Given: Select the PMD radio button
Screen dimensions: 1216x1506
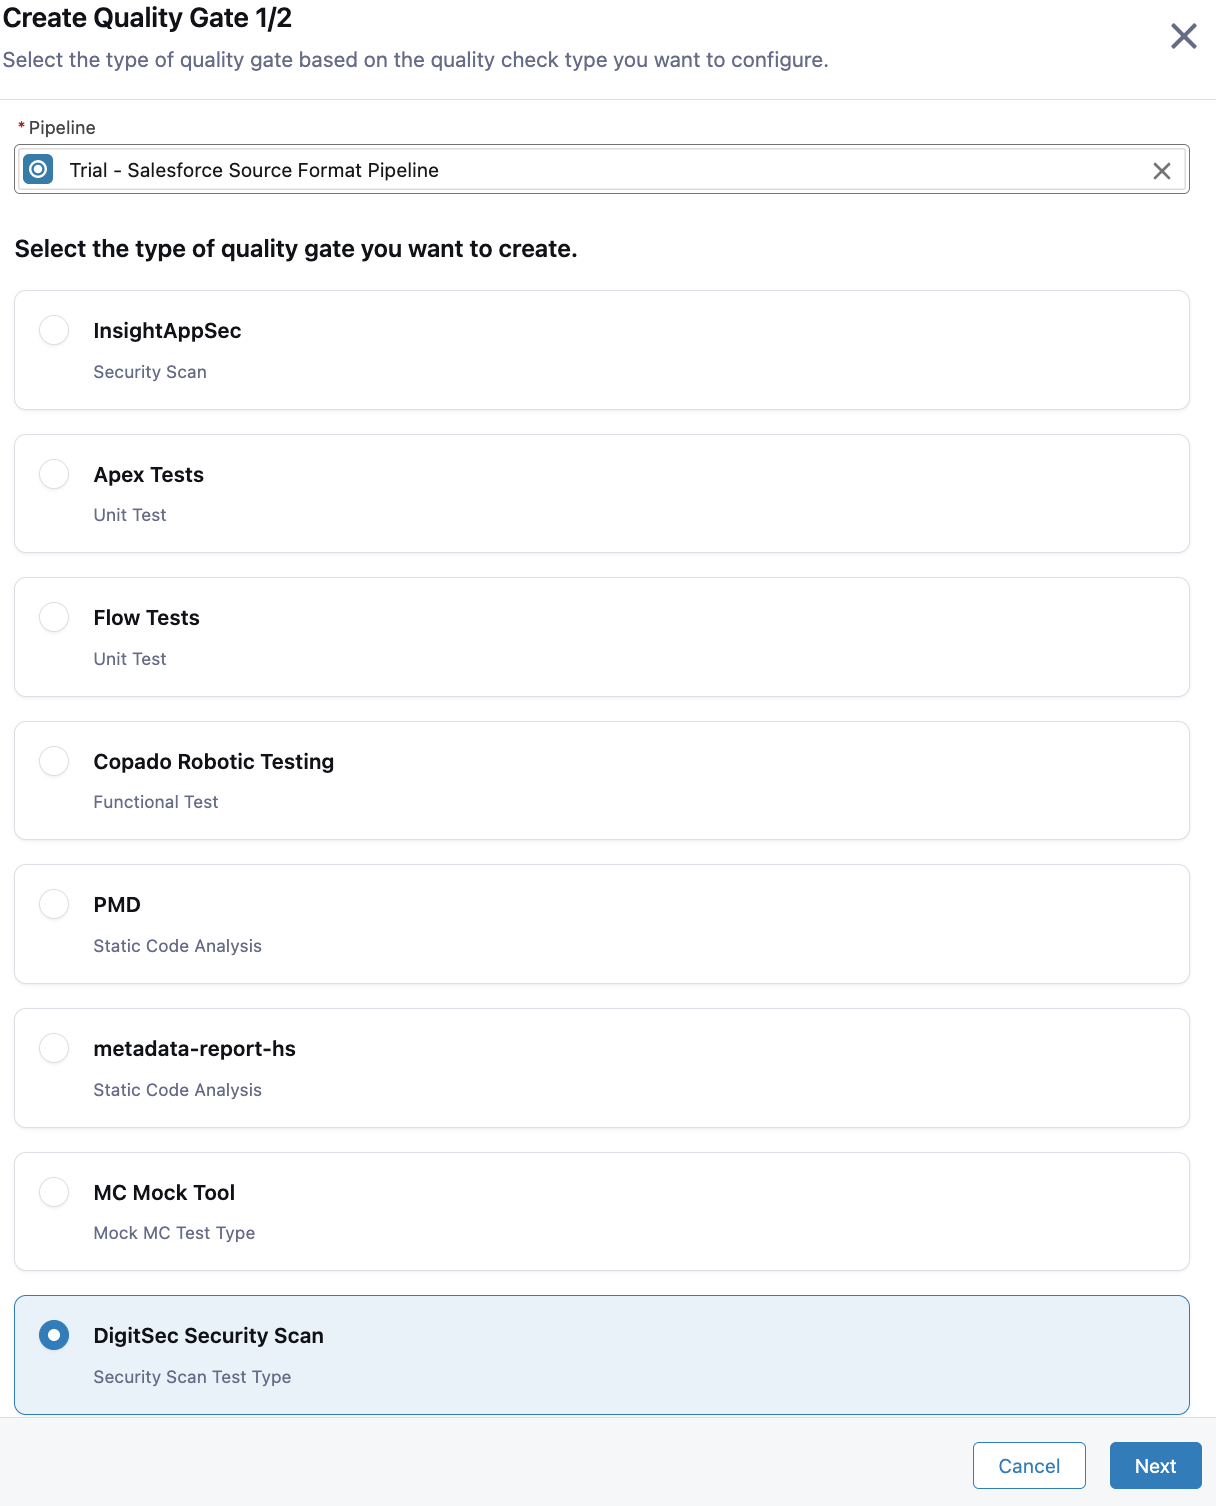Looking at the screenshot, I should [54, 904].
